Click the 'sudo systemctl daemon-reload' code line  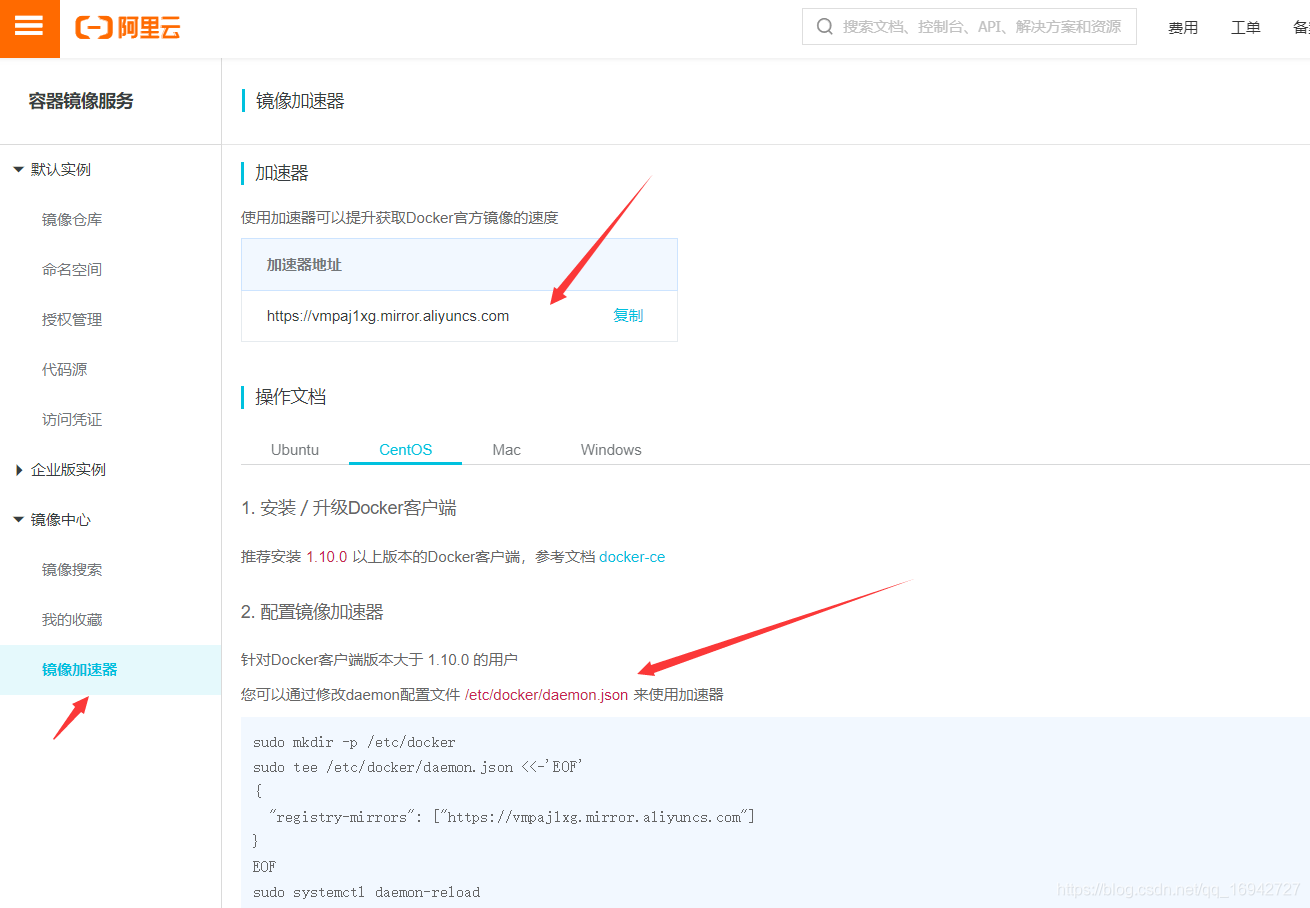pos(366,892)
